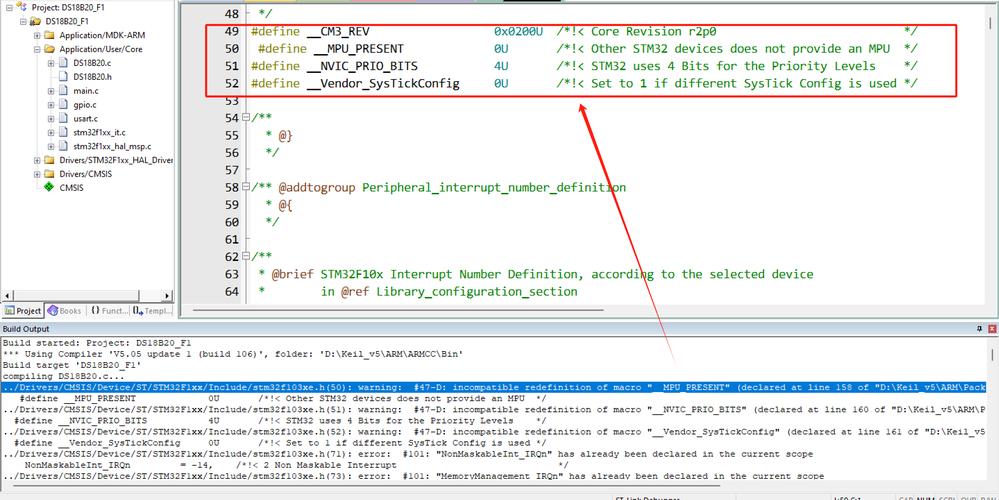Select gpio.c in the project tree
The height and width of the screenshot is (500, 999).
coord(85,104)
